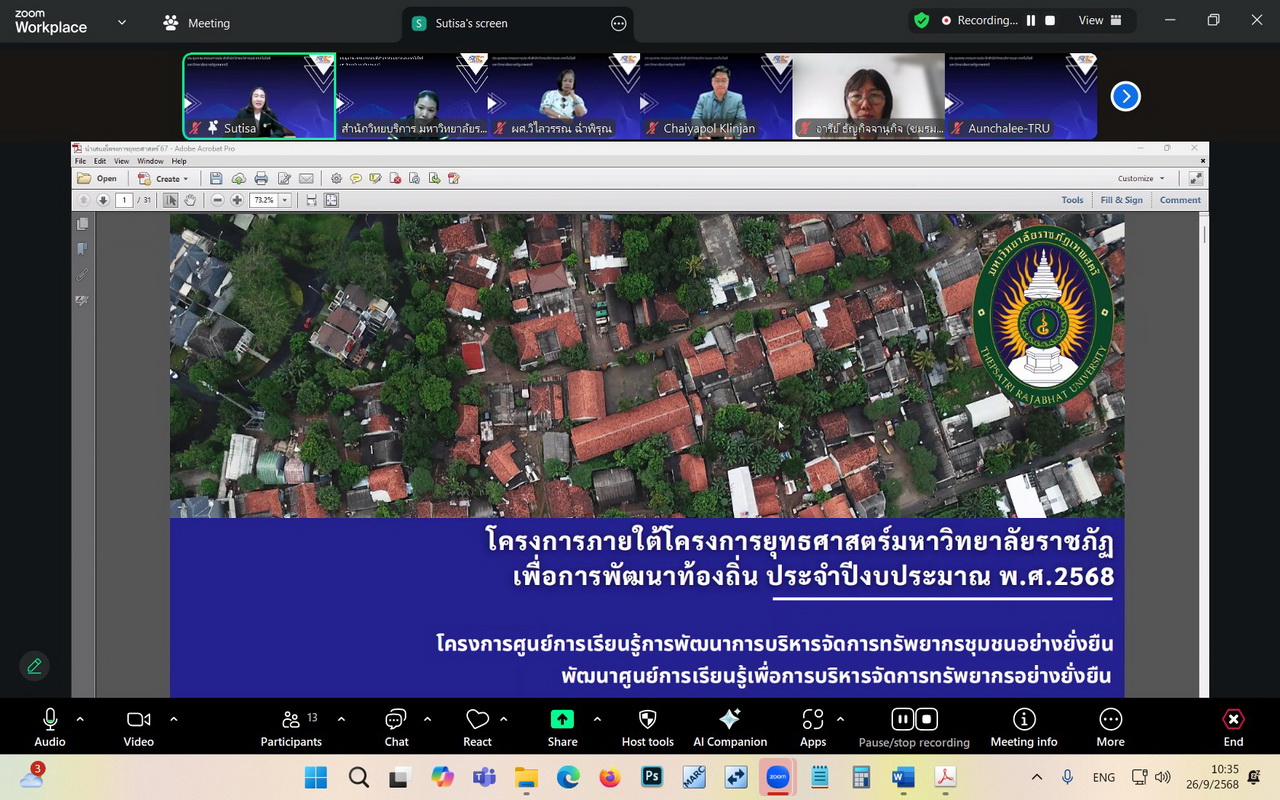
Task: Open the Chat panel
Action: 396,727
